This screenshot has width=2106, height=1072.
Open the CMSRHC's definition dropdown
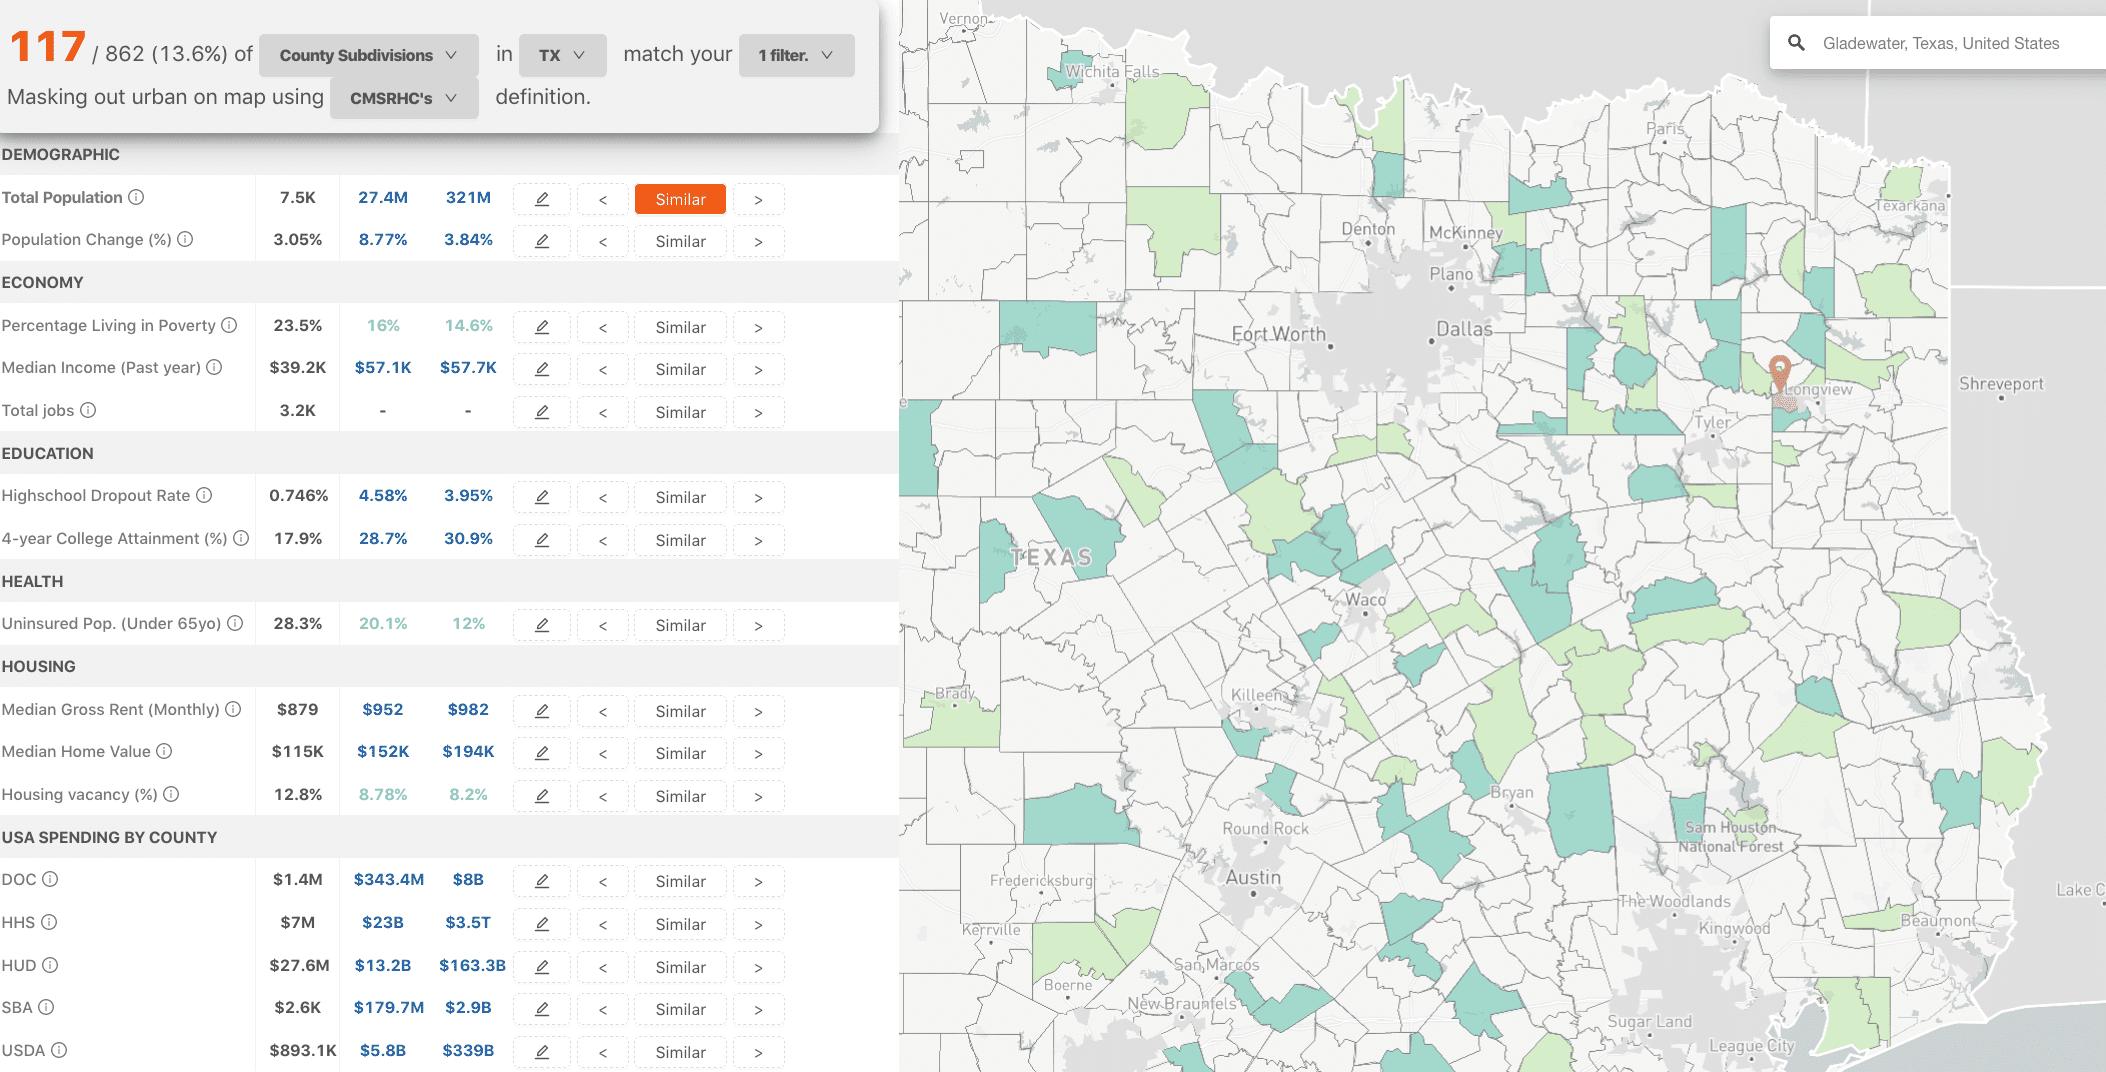click(404, 98)
